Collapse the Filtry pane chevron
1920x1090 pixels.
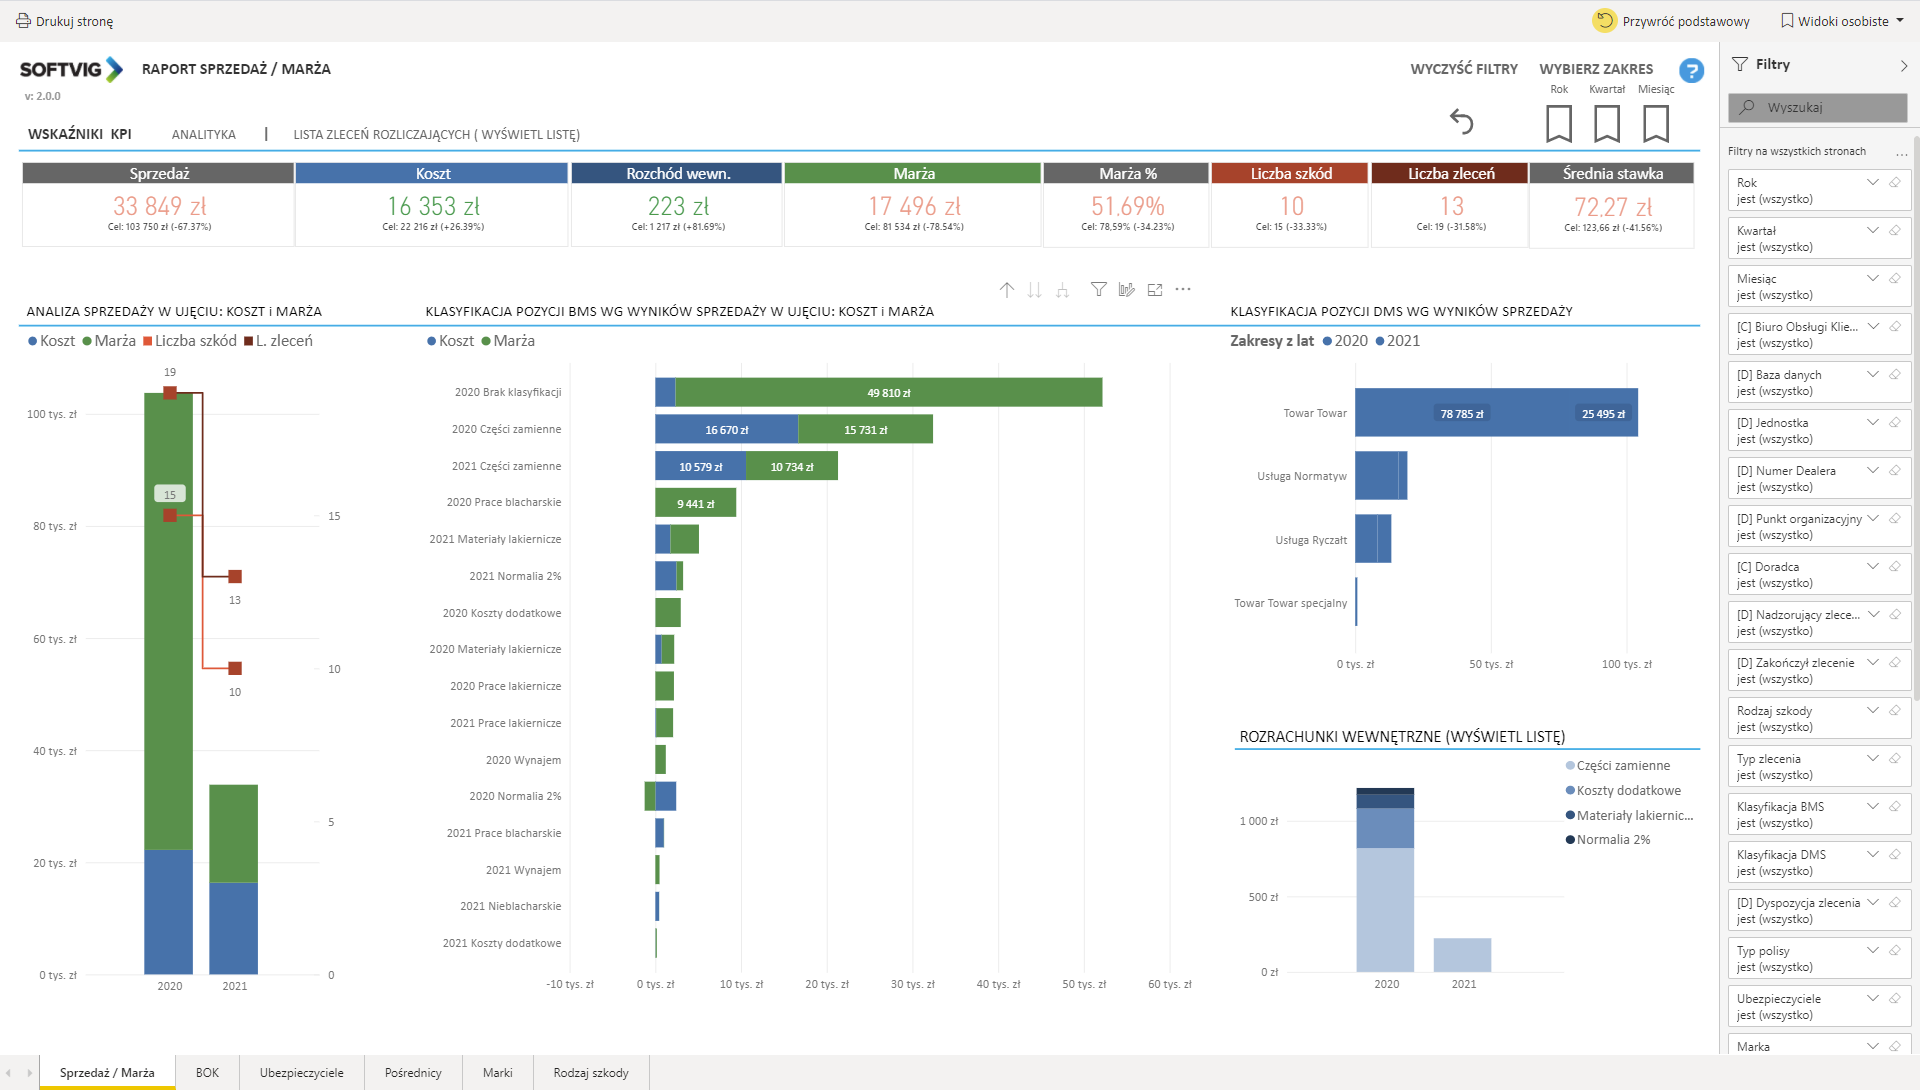tap(1903, 66)
